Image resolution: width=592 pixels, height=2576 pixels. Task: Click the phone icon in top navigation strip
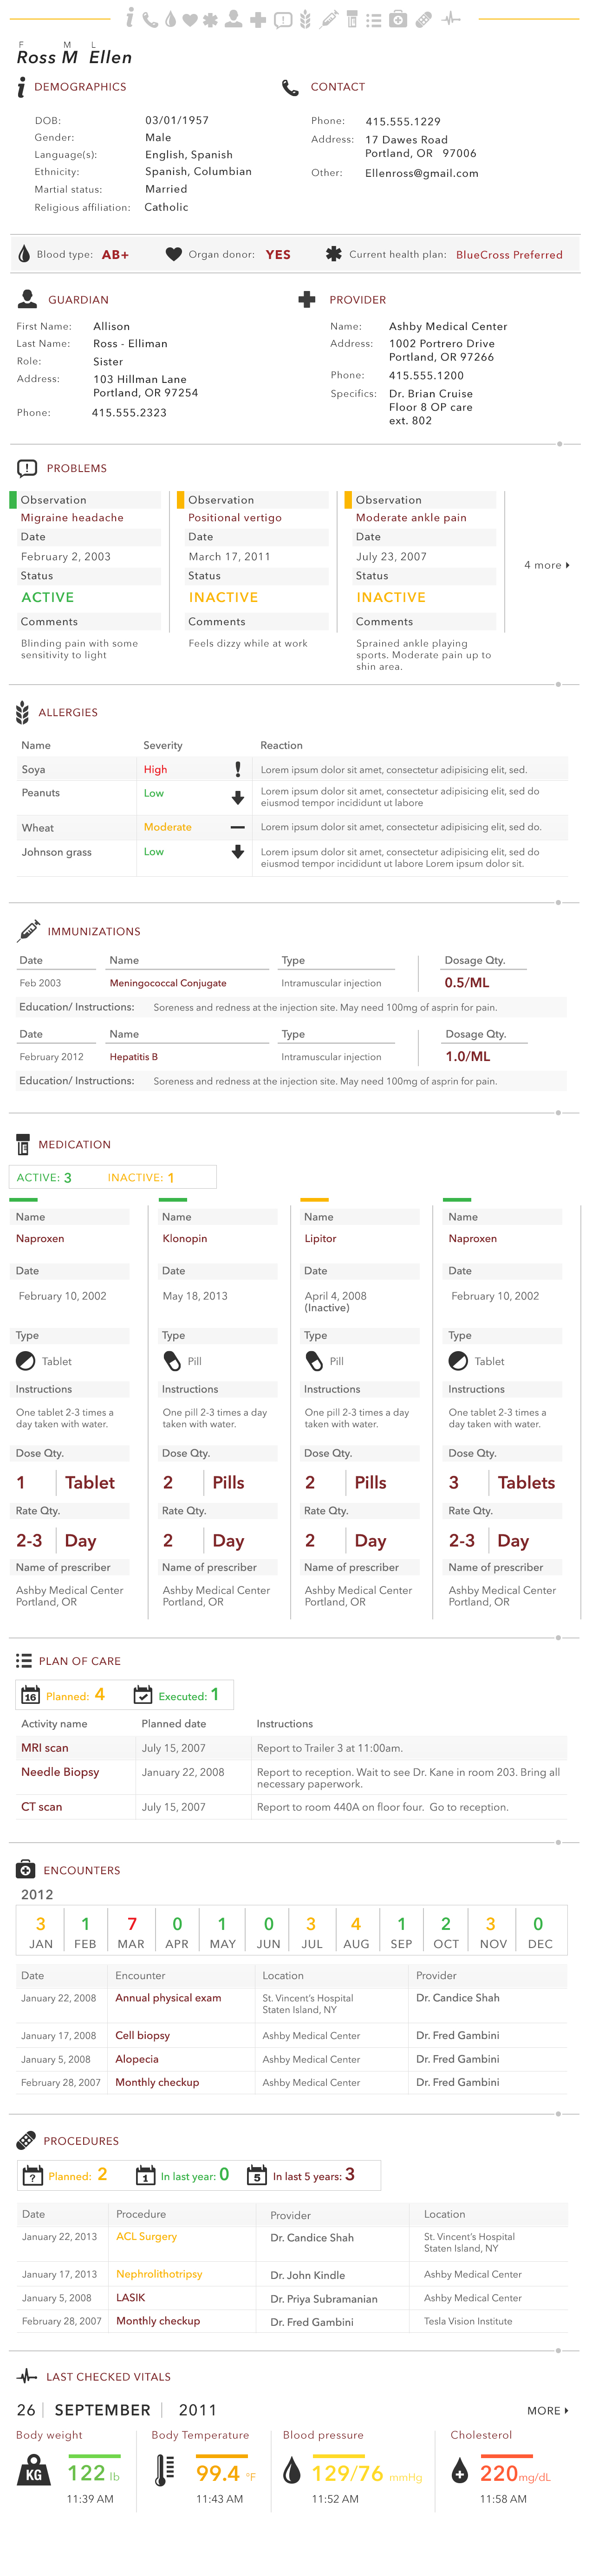tap(150, 19)
